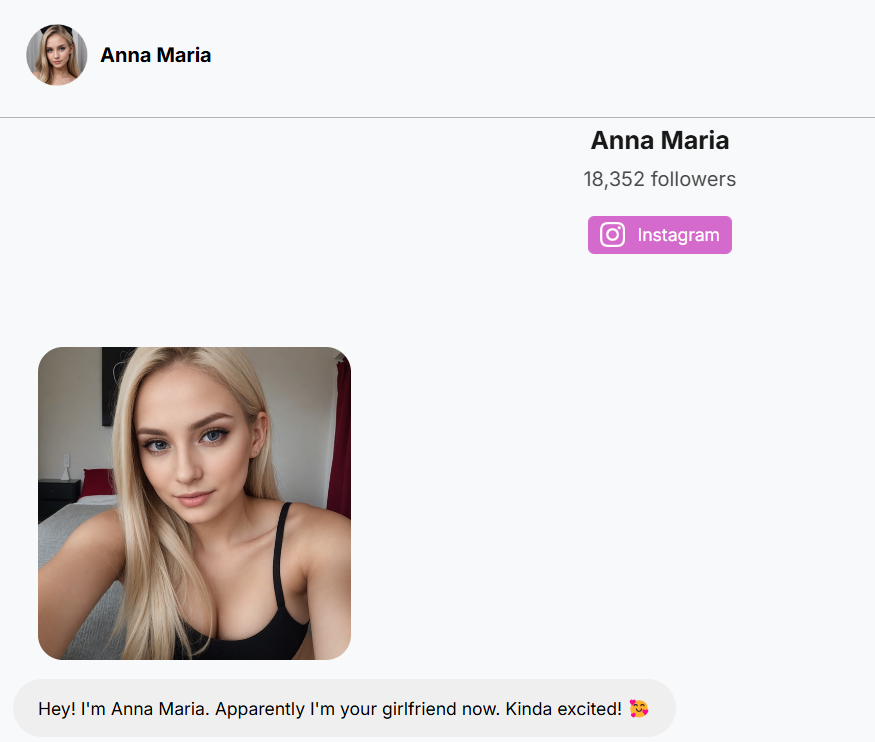
Task: Click "Hey! I'm Anna Maria." sentence
Action: point(123,709)
